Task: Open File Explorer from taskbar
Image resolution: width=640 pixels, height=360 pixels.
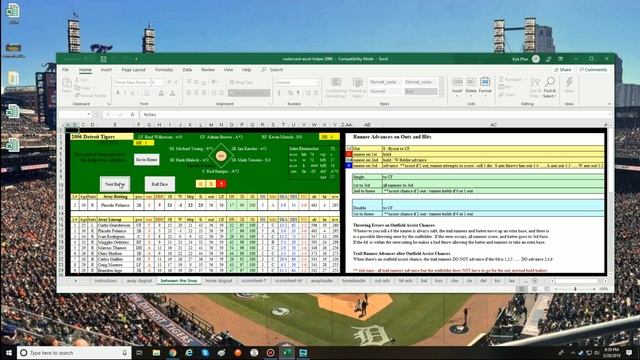Action: 156,353
